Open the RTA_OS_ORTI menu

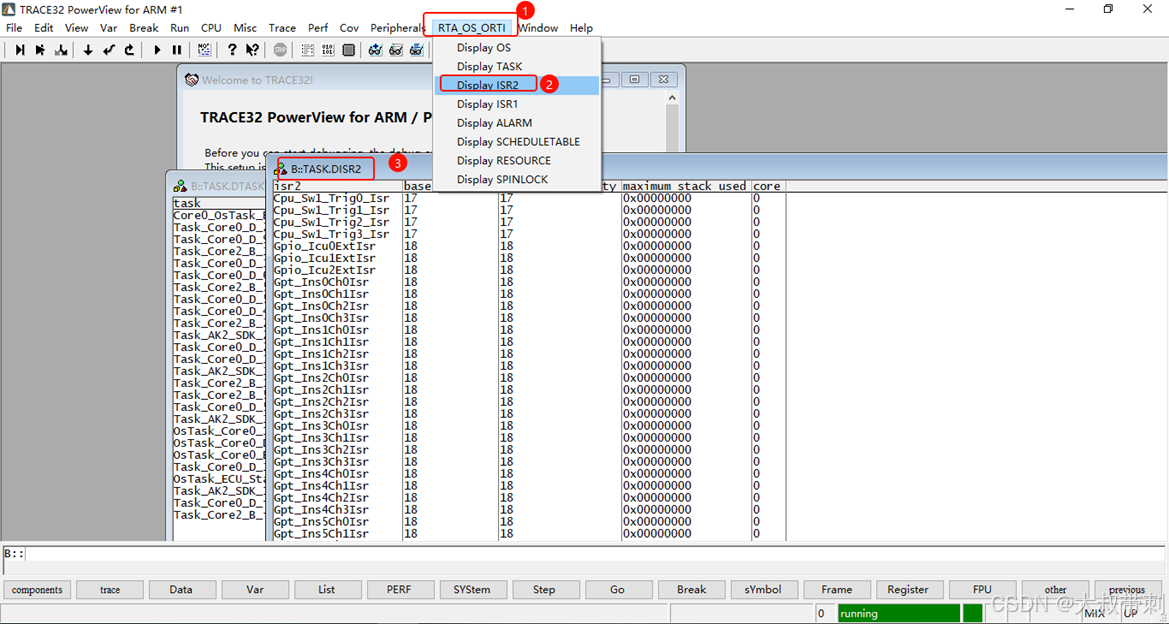click(x=471, y=28)
